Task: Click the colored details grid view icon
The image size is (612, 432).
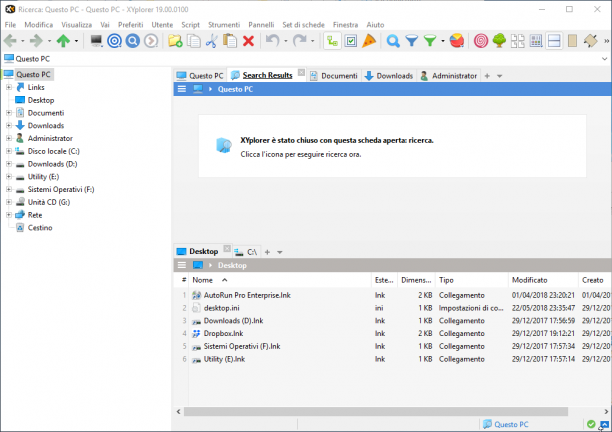Action: (x=536, y=41)
